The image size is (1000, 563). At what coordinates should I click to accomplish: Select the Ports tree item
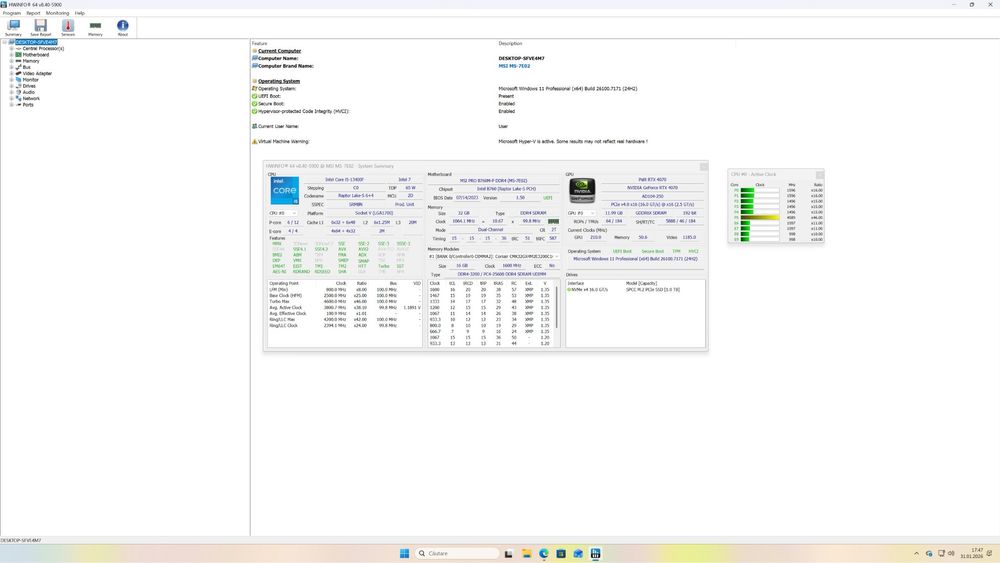tap(28, 105)
